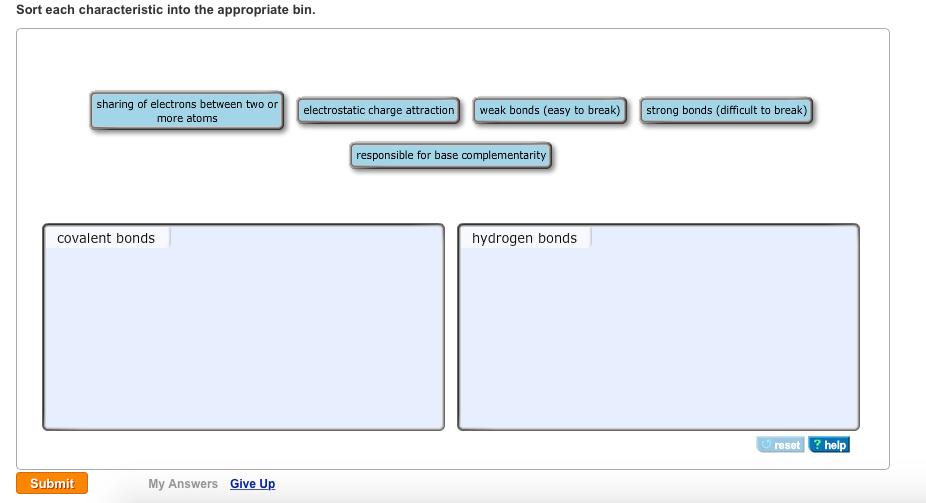Click the circular arrow icon on reset
This screenshot has width=926, height=503.
[x=767, y=445]
